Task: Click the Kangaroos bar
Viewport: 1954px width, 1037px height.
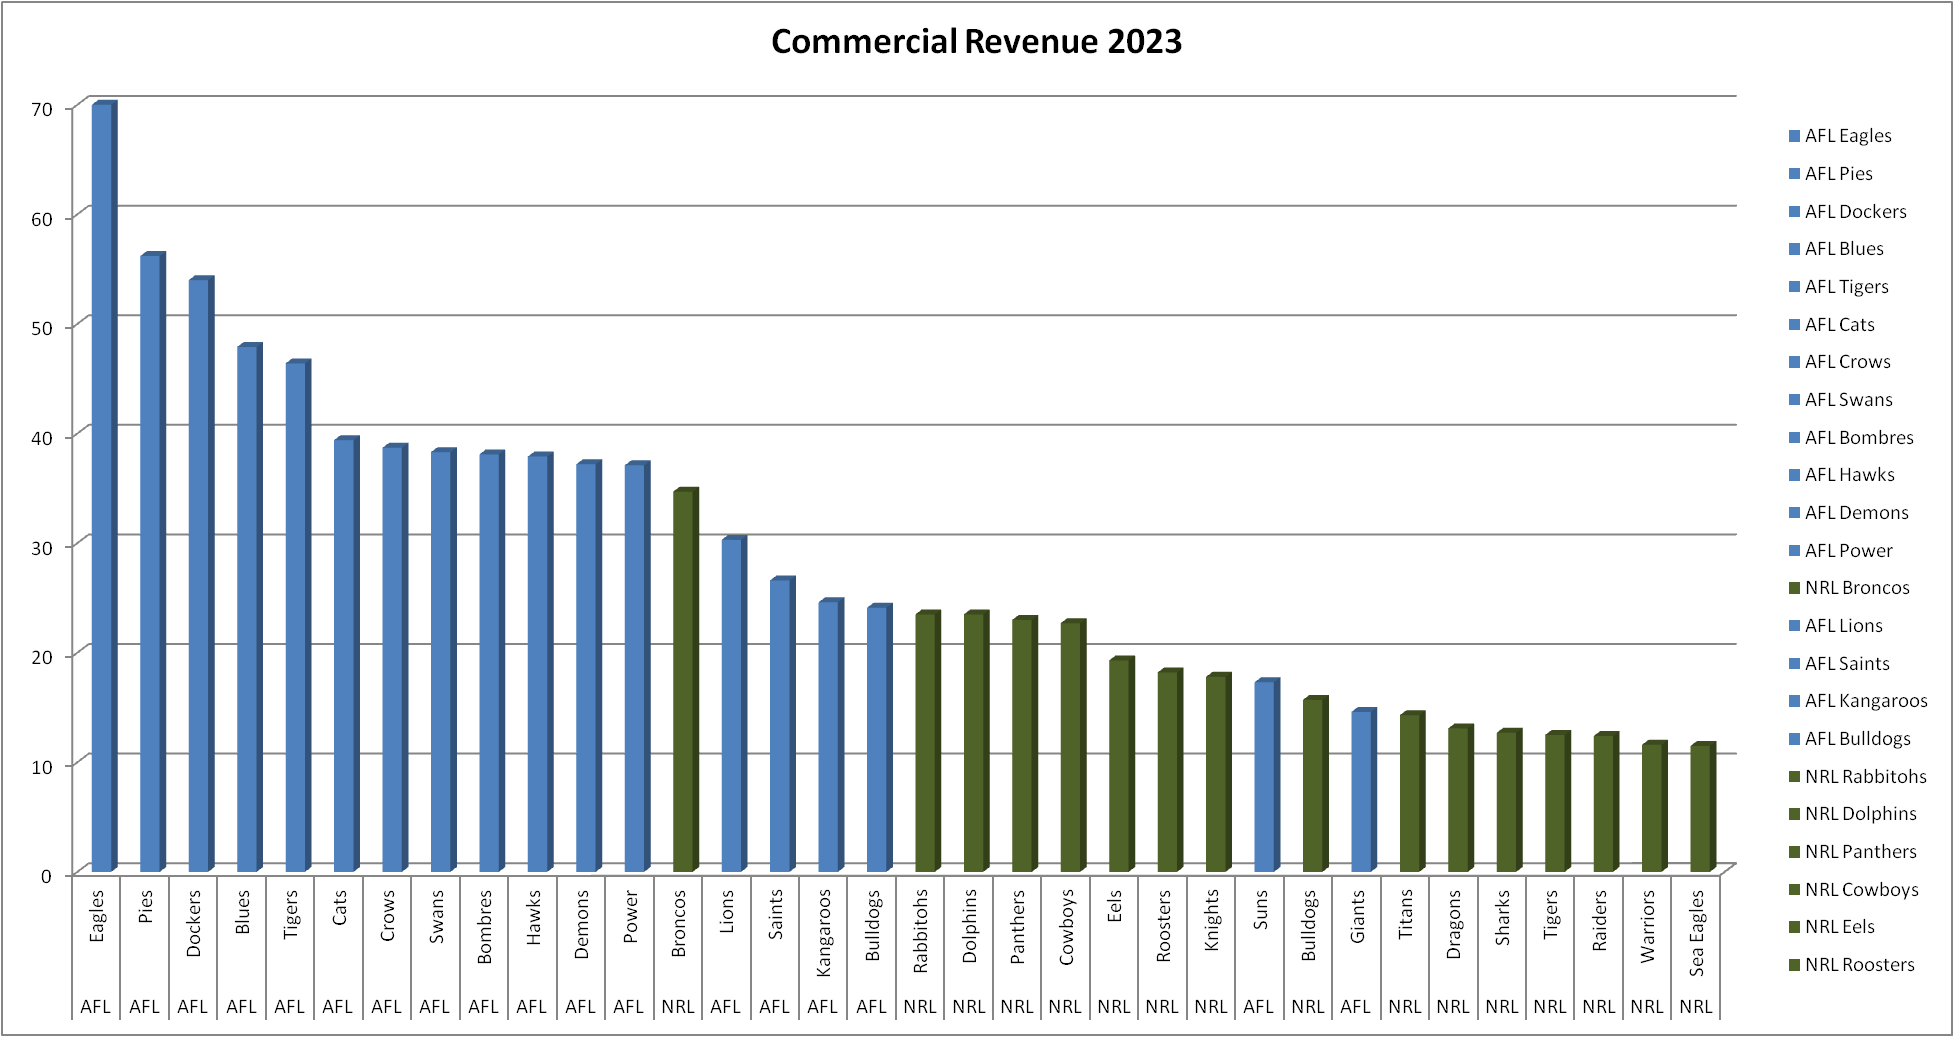Action: click(x=831, y=735)
